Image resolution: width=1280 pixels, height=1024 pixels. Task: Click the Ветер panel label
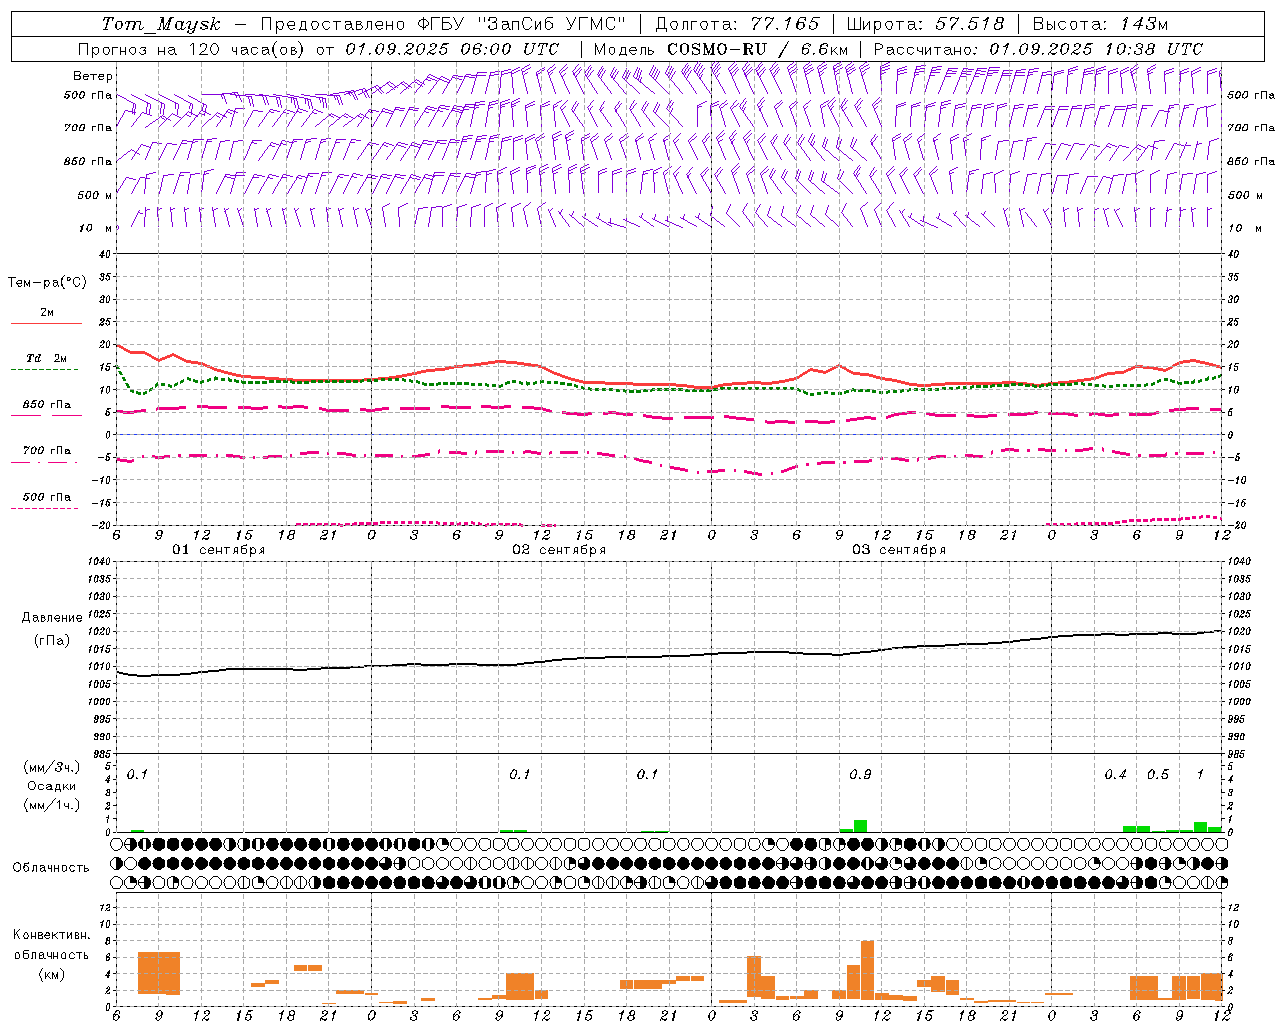(93, 76)
